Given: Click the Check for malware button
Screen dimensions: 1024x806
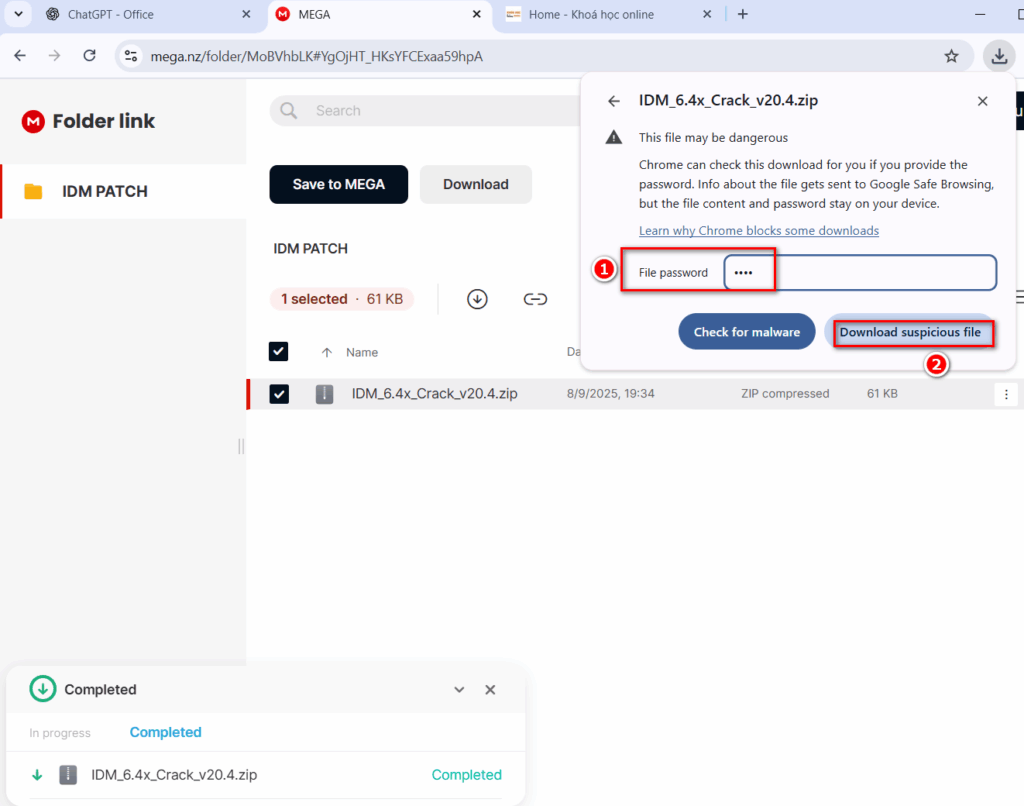Looking at the screenshot, I should 746,332.
